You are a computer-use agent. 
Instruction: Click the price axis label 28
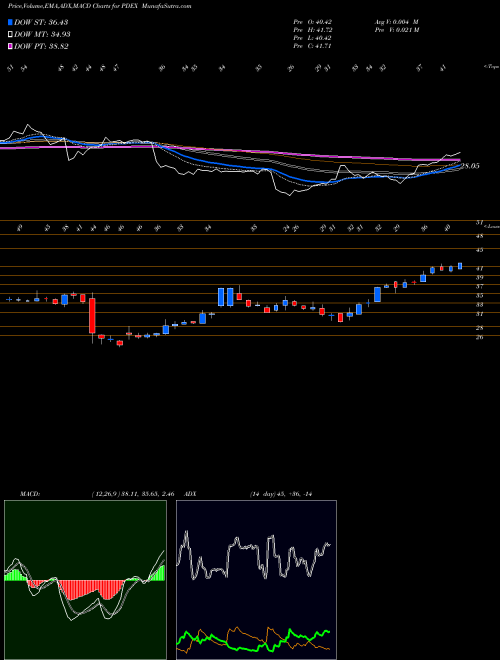point(479,328)
